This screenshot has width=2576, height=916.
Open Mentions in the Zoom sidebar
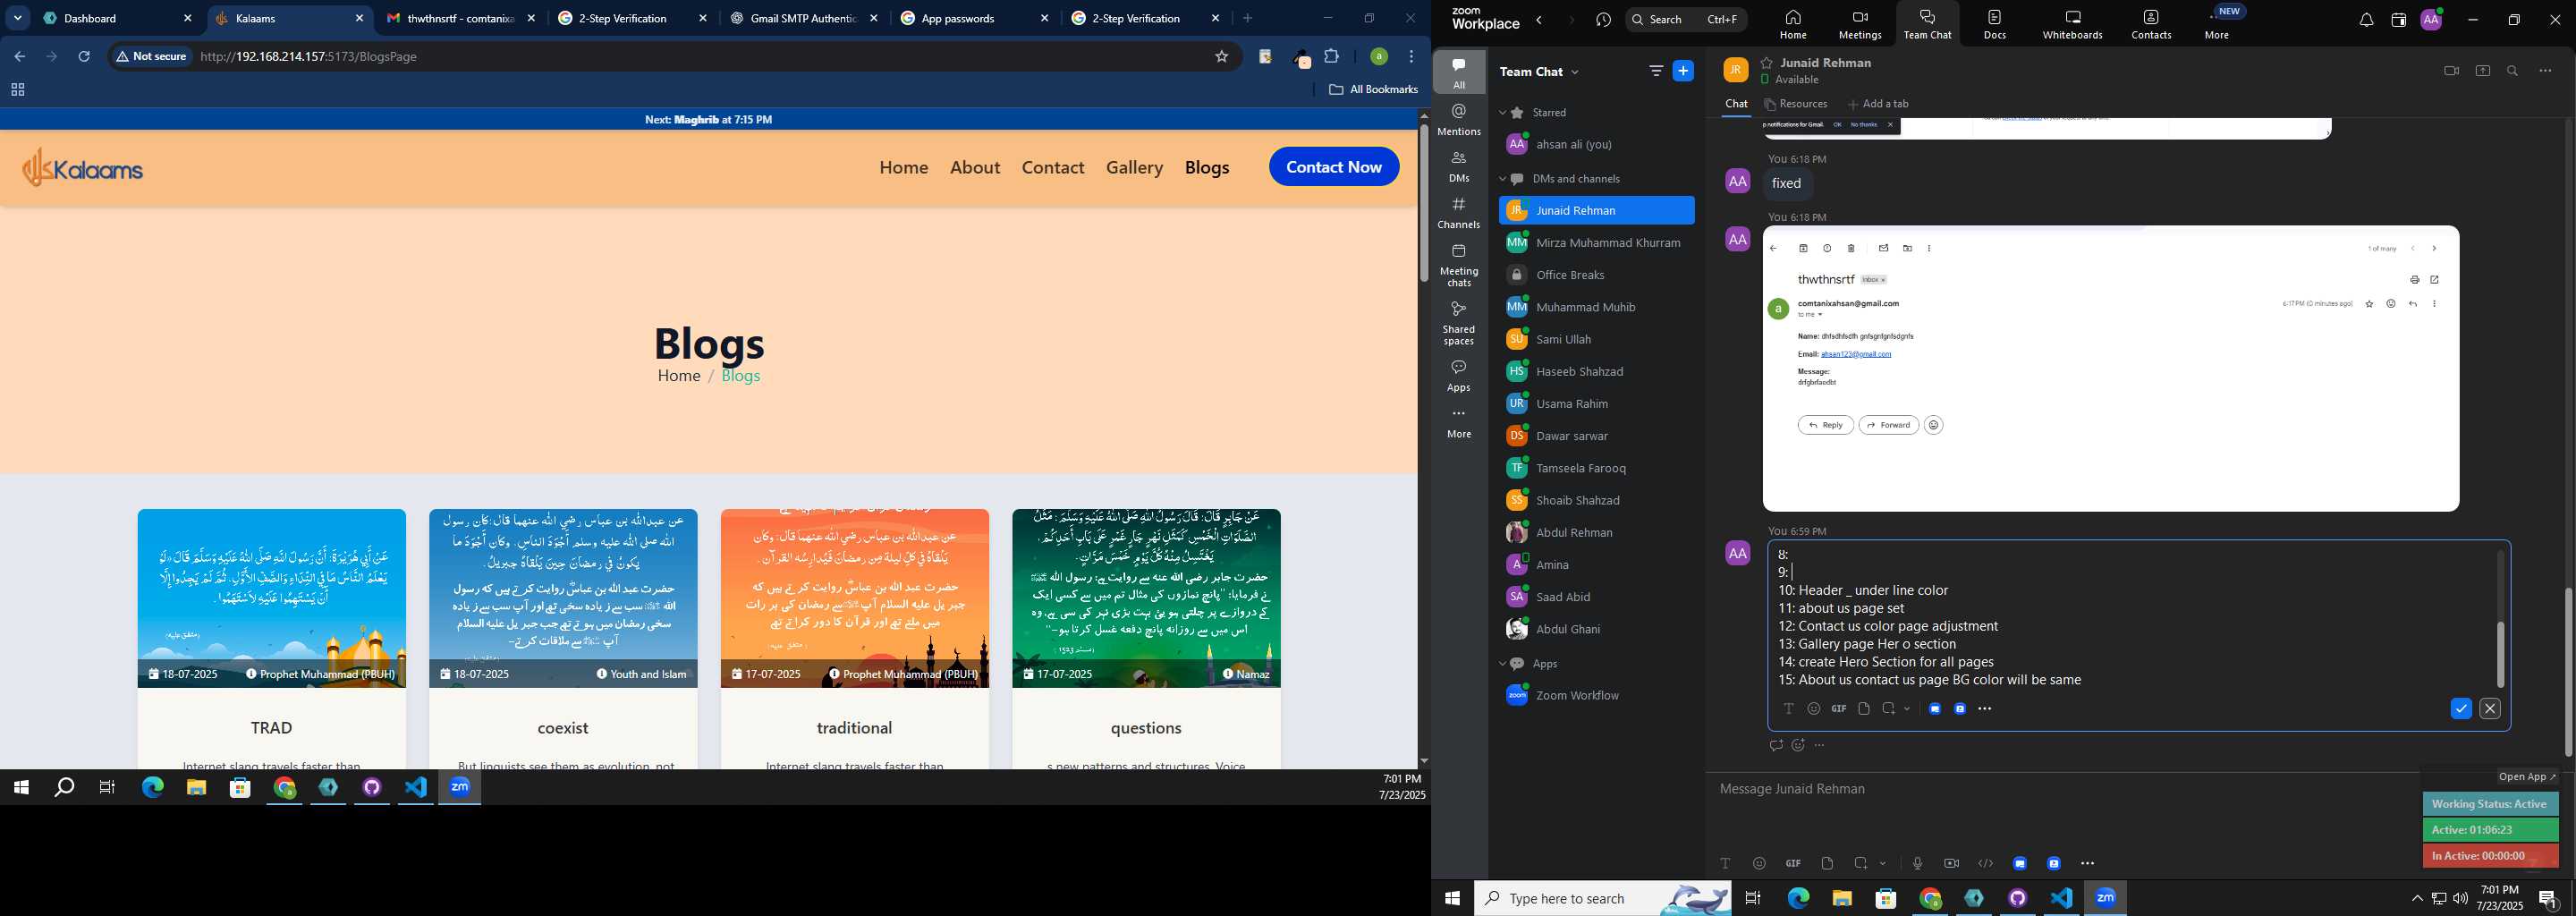coord(1459,120)
